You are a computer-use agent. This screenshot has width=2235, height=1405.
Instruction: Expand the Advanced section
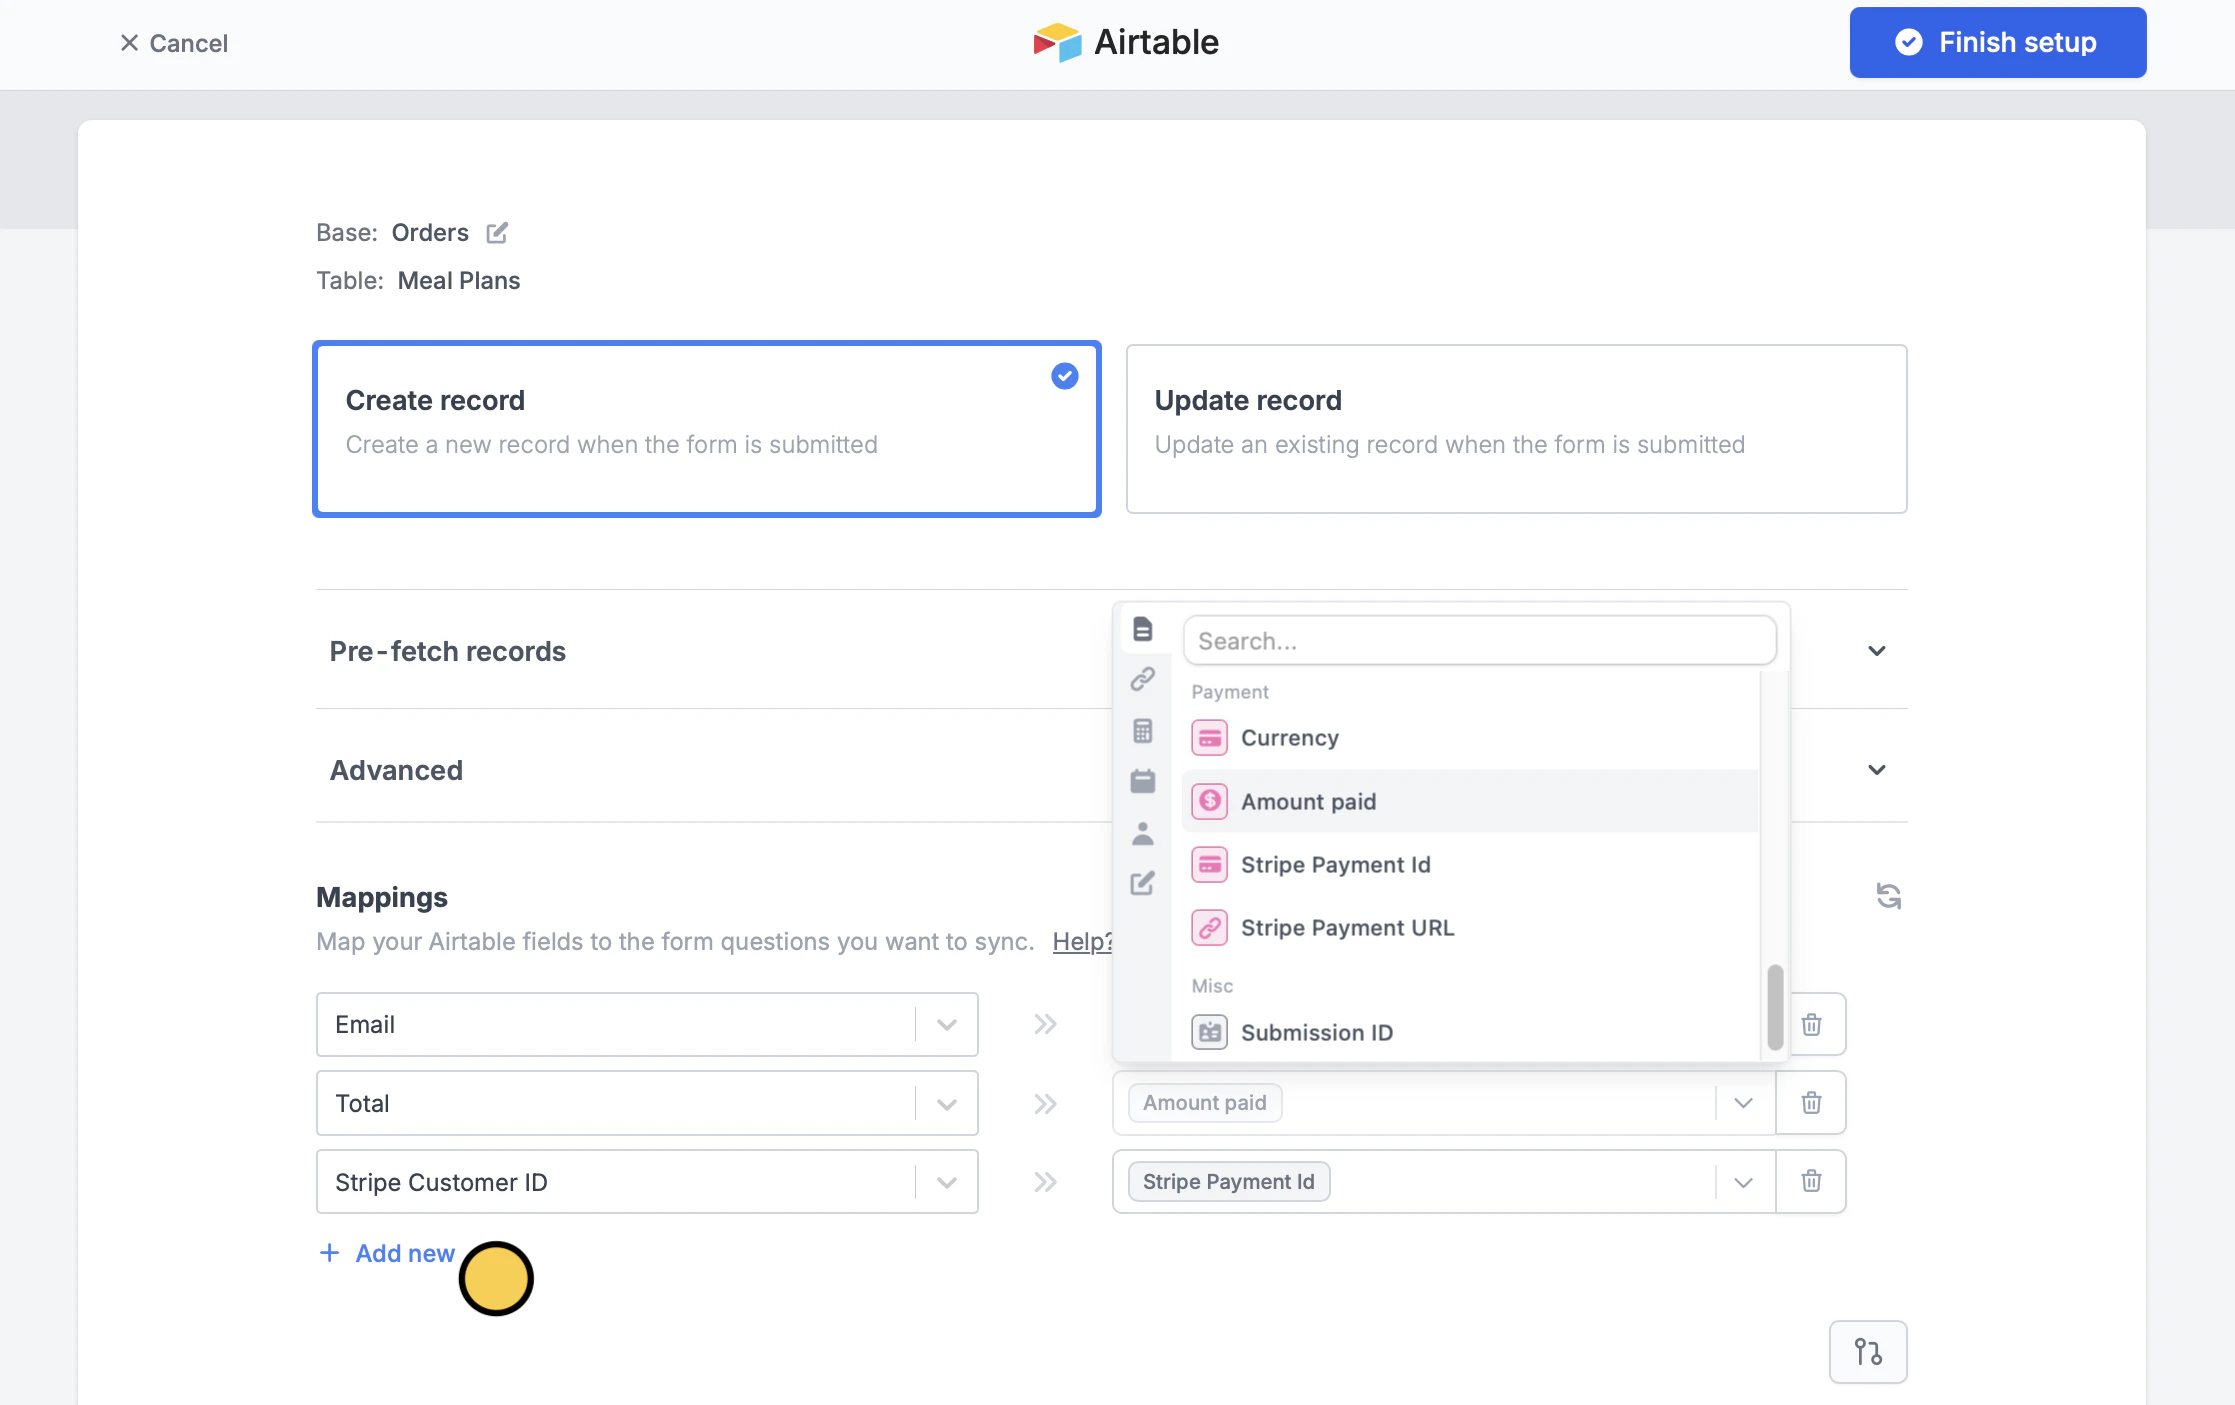[x=1876, y=770]
